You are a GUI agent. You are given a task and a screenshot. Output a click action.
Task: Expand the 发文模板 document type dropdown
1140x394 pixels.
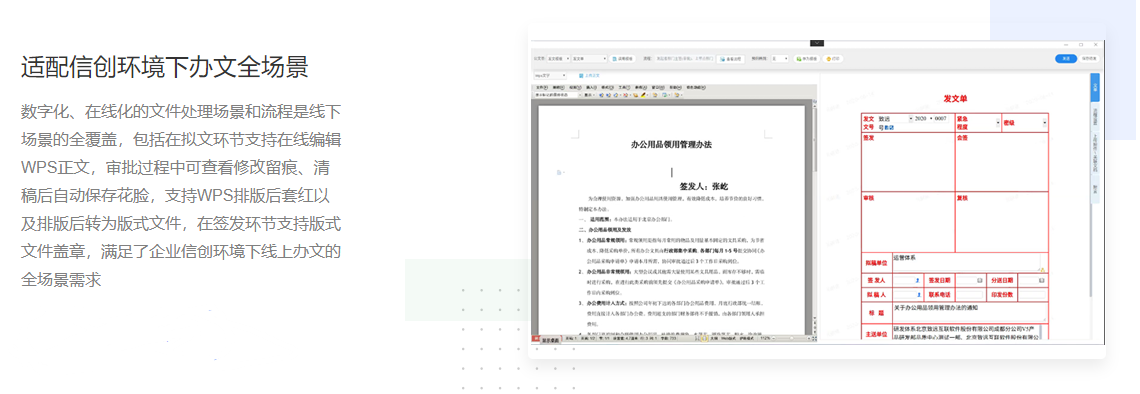coord(558,59)
